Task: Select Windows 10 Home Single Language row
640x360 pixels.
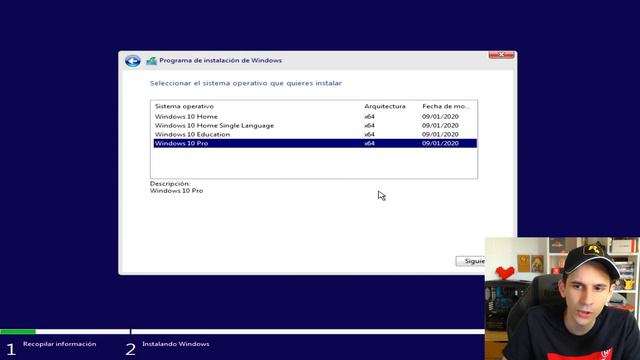Action: [315, 126]
